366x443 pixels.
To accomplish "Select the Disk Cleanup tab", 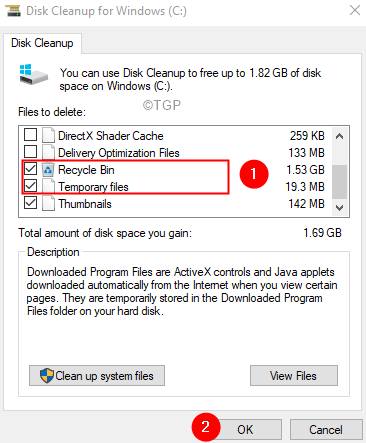I will pyautogui.click(x=42, y=43).
